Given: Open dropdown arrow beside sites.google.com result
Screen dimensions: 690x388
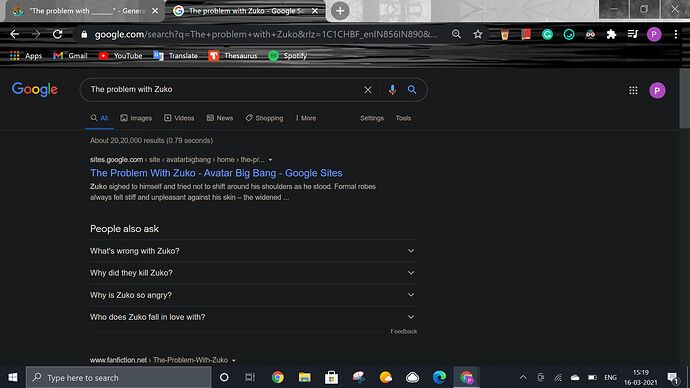Looking at the screenshot, I should pyautogui.click(x=270, y=160).
